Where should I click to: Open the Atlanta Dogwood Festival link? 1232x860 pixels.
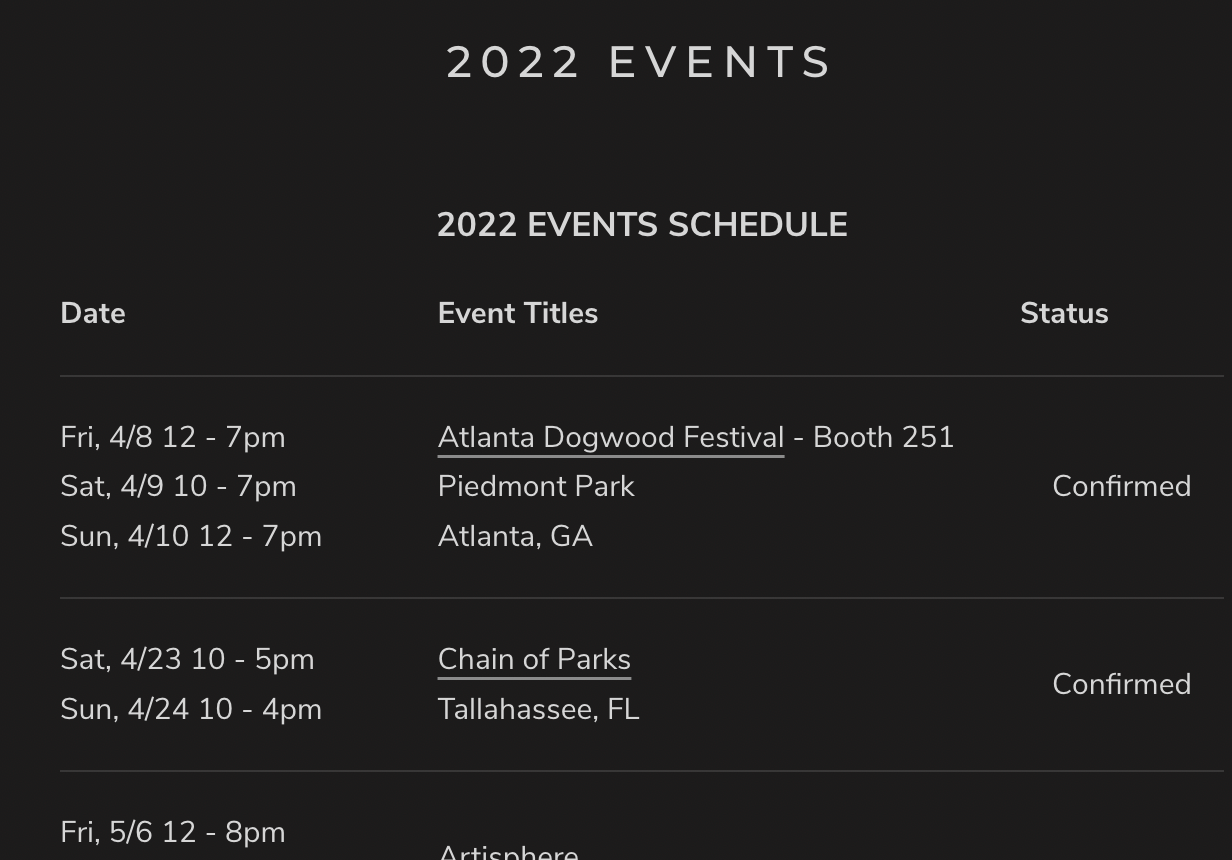point(610,438)
